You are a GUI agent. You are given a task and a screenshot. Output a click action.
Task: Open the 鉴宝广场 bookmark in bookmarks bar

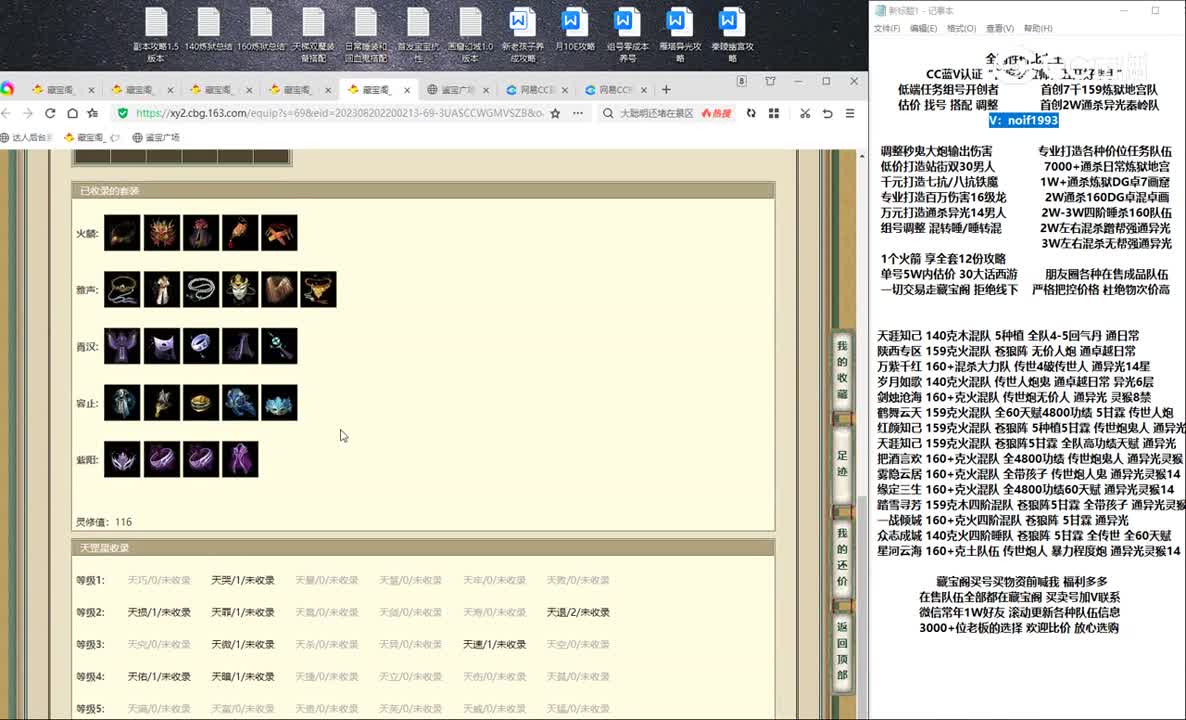[x=157, y=138]
